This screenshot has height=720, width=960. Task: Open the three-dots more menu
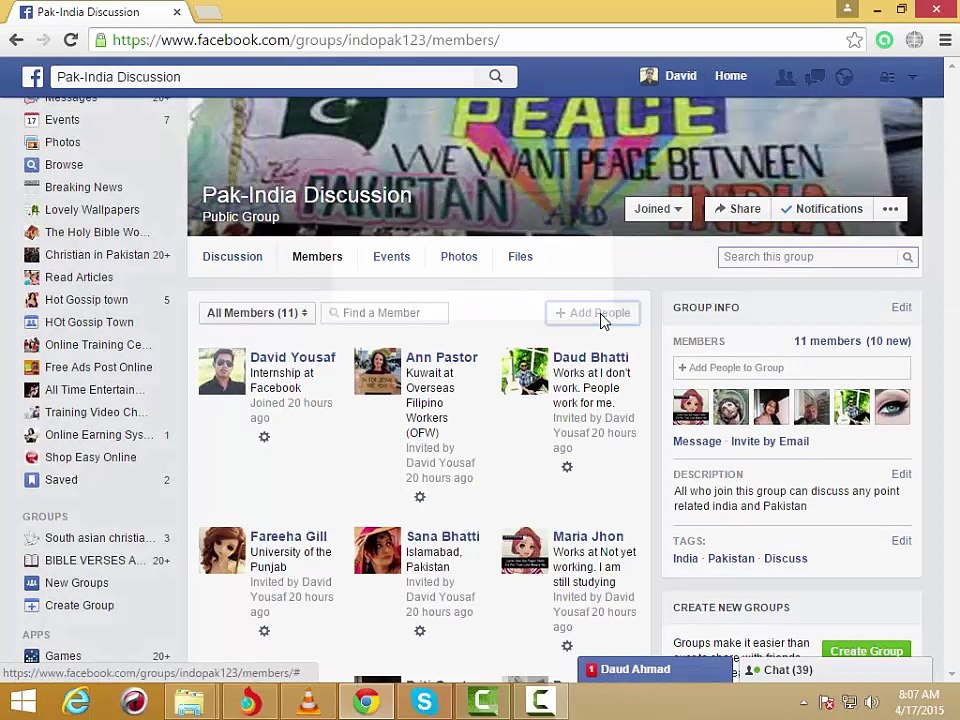(890, 209)
